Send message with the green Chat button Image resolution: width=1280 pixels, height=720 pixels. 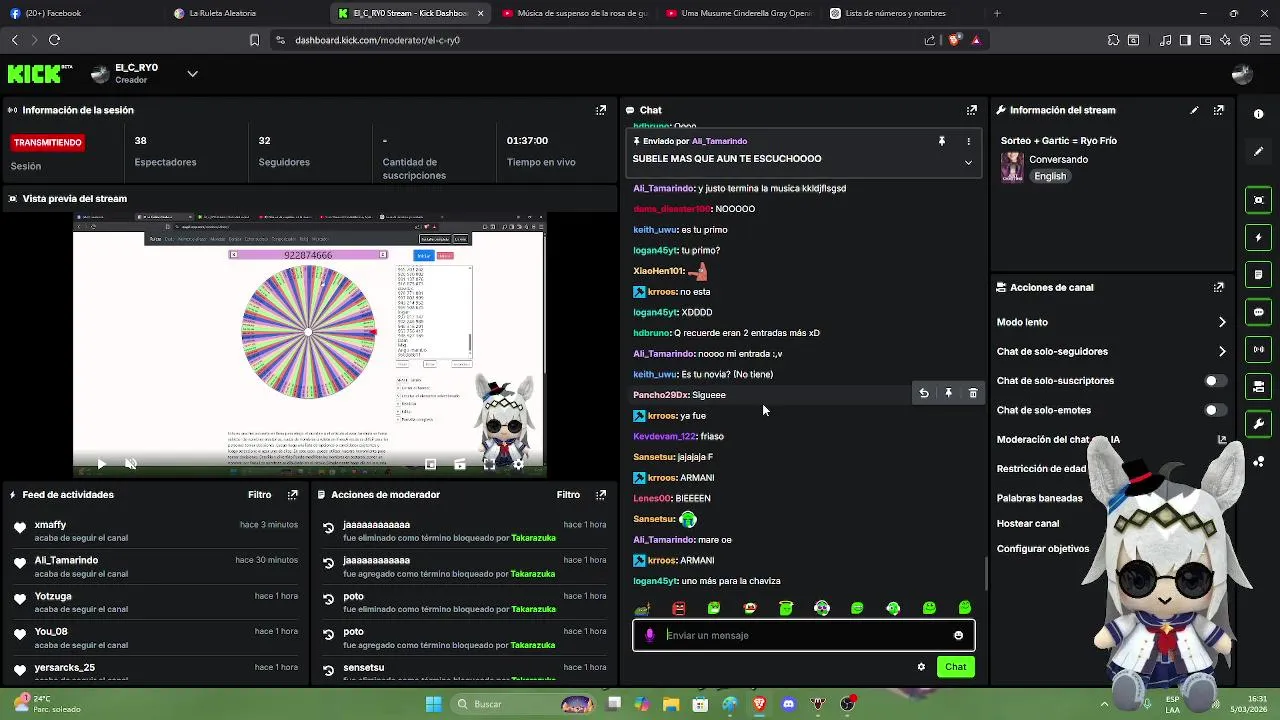point(955,667)
